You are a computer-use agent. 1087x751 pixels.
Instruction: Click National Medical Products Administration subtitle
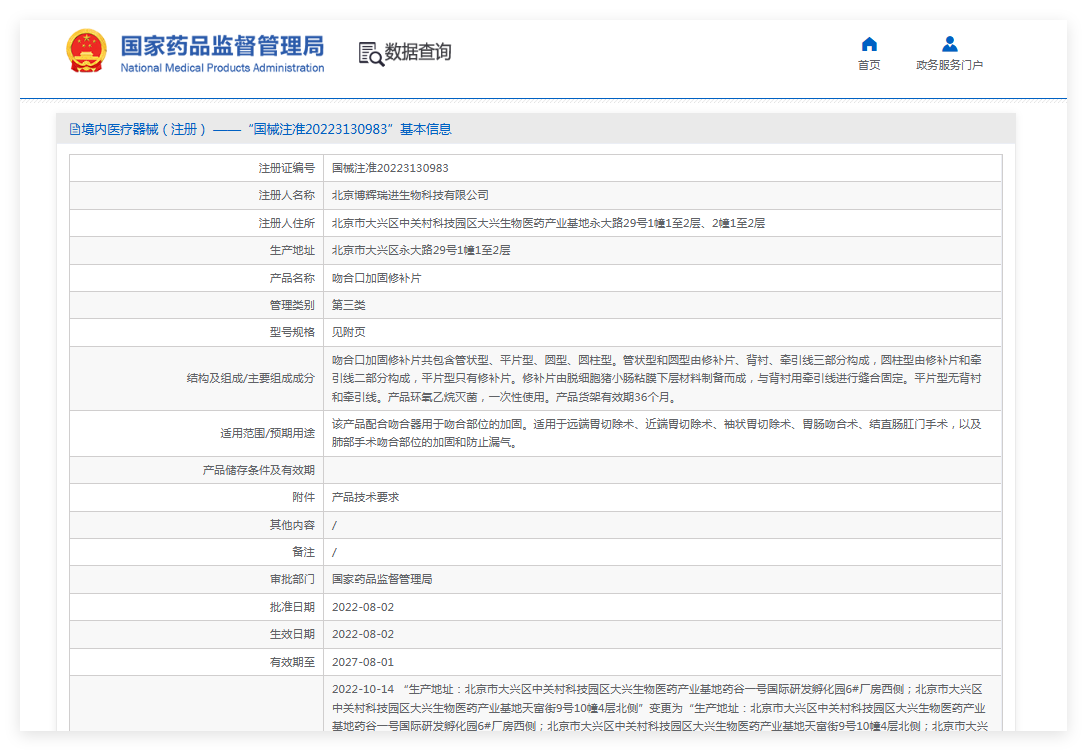(222, 68)
